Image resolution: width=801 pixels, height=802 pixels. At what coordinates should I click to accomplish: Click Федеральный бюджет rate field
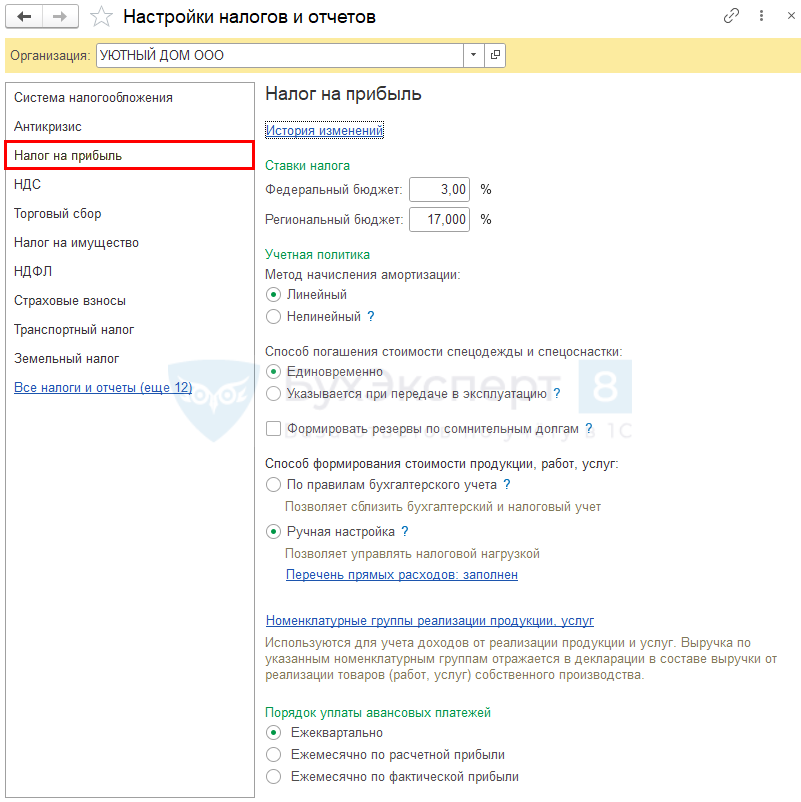[439, 190]
